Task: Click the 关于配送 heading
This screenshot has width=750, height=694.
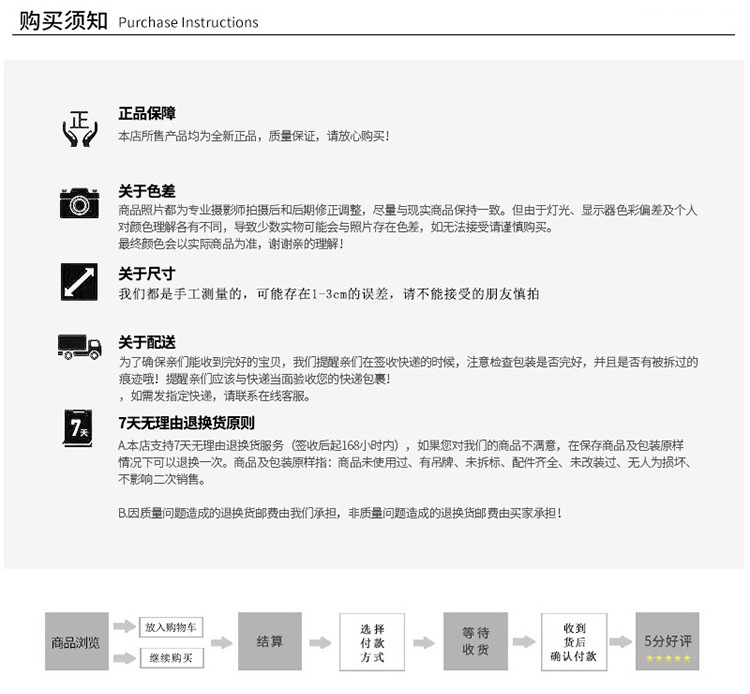Action: [147, 342]
